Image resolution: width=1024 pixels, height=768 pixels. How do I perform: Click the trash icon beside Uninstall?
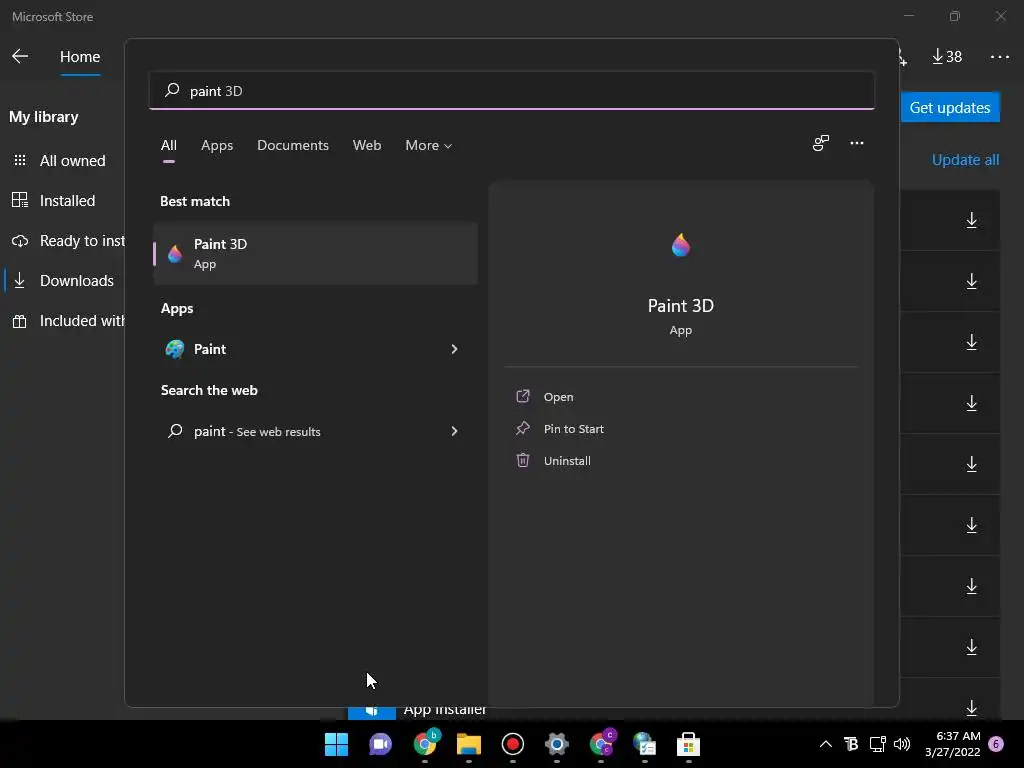point(522,460)
